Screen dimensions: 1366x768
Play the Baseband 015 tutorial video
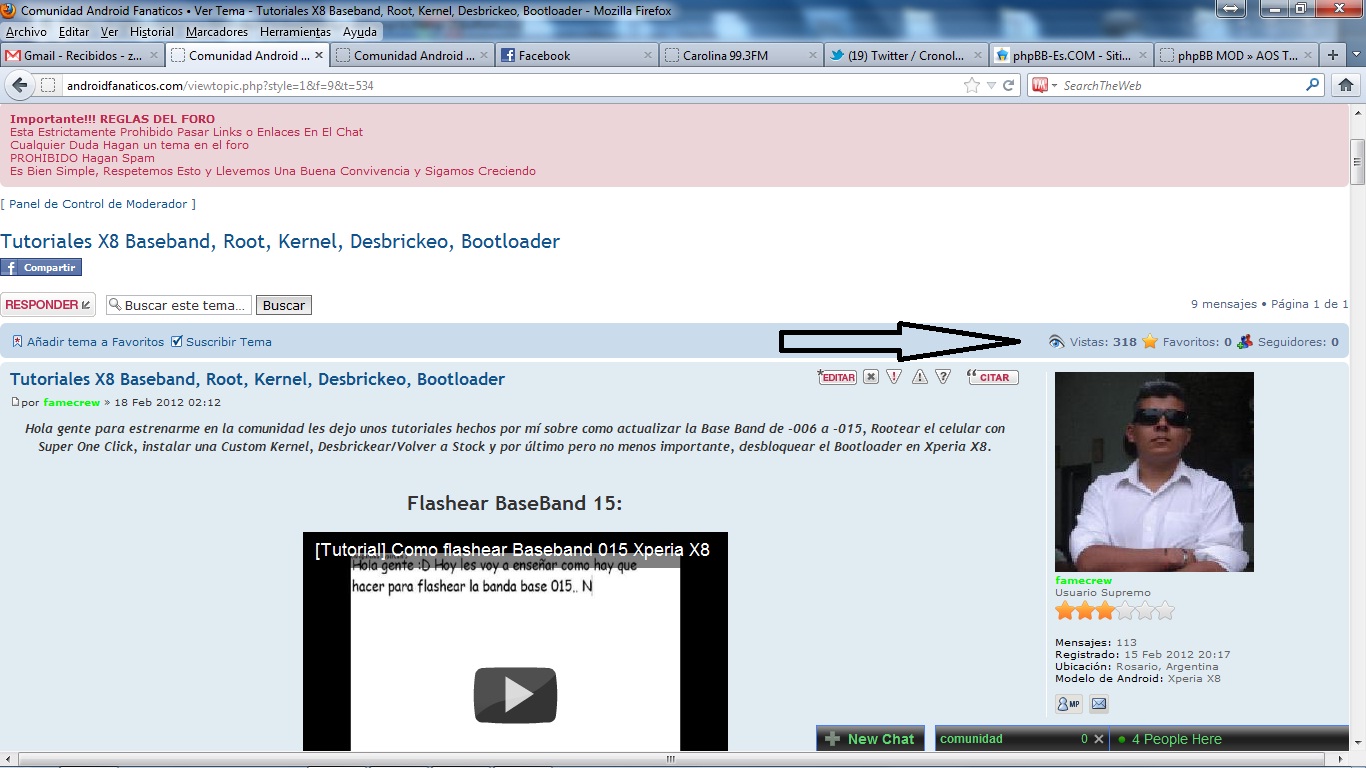(x=515, y=694)
